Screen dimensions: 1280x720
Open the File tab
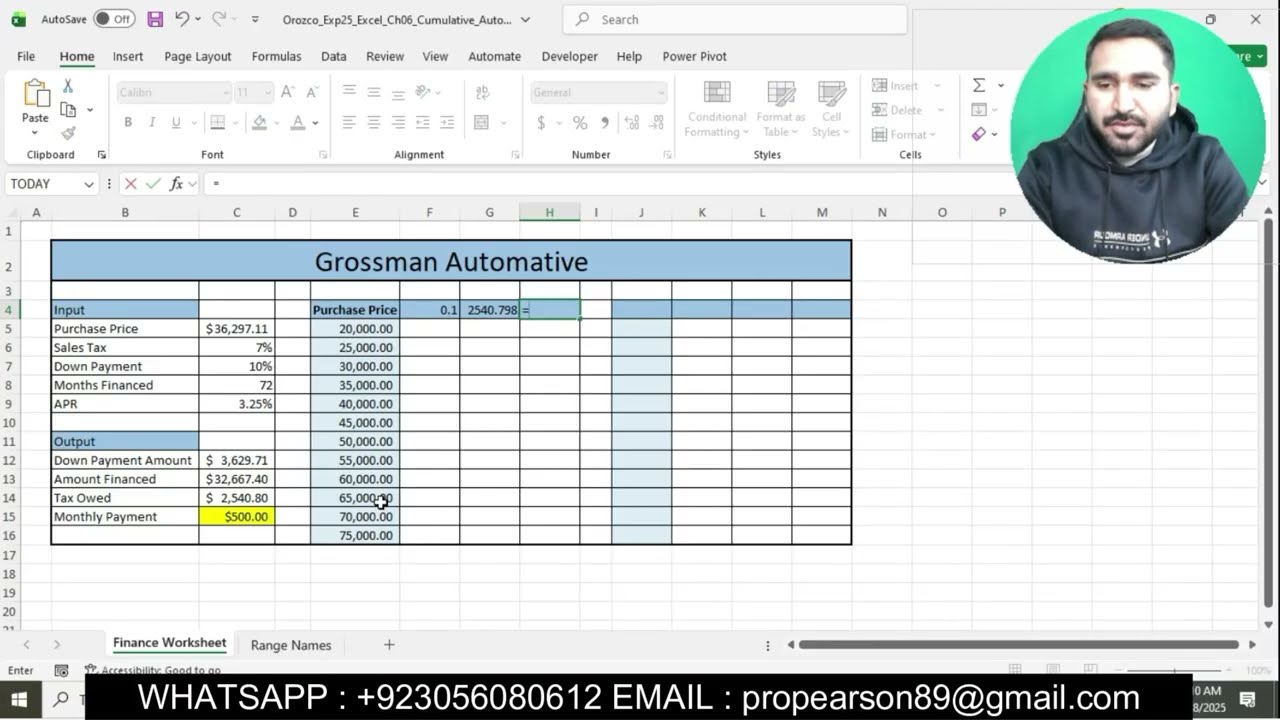26,56
